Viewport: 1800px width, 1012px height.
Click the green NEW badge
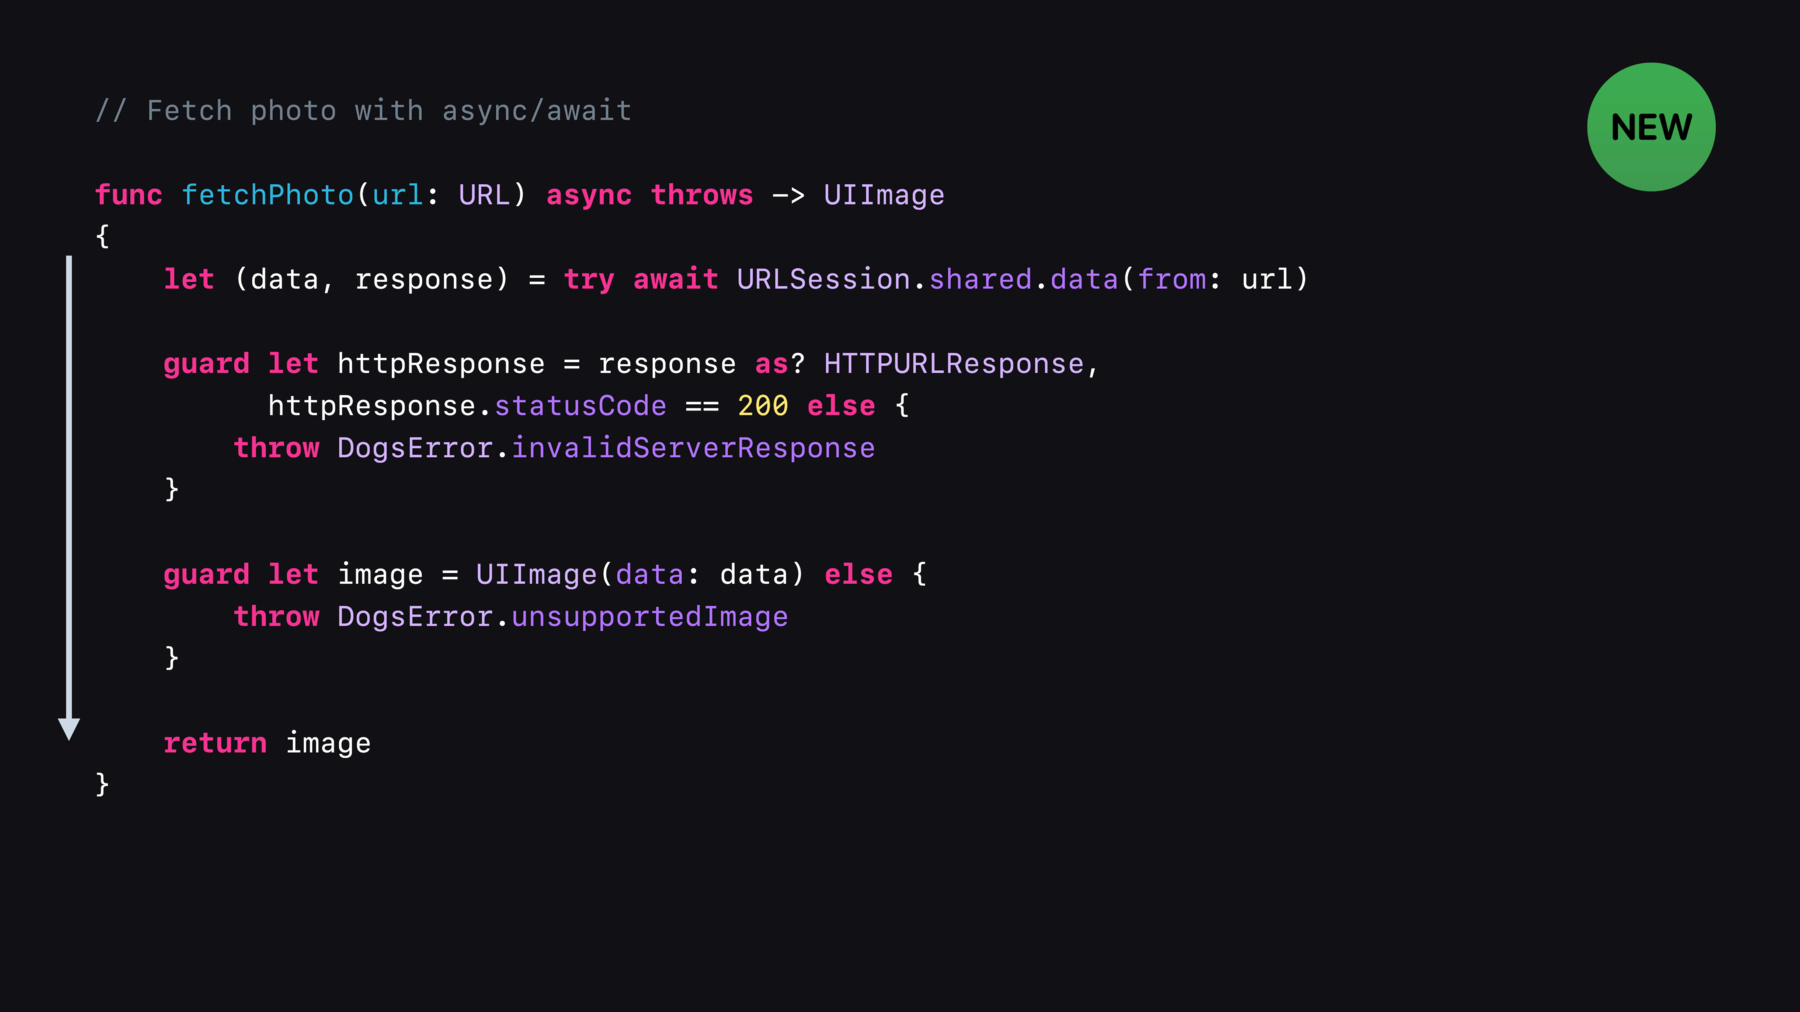click(x=1651, y=127)
